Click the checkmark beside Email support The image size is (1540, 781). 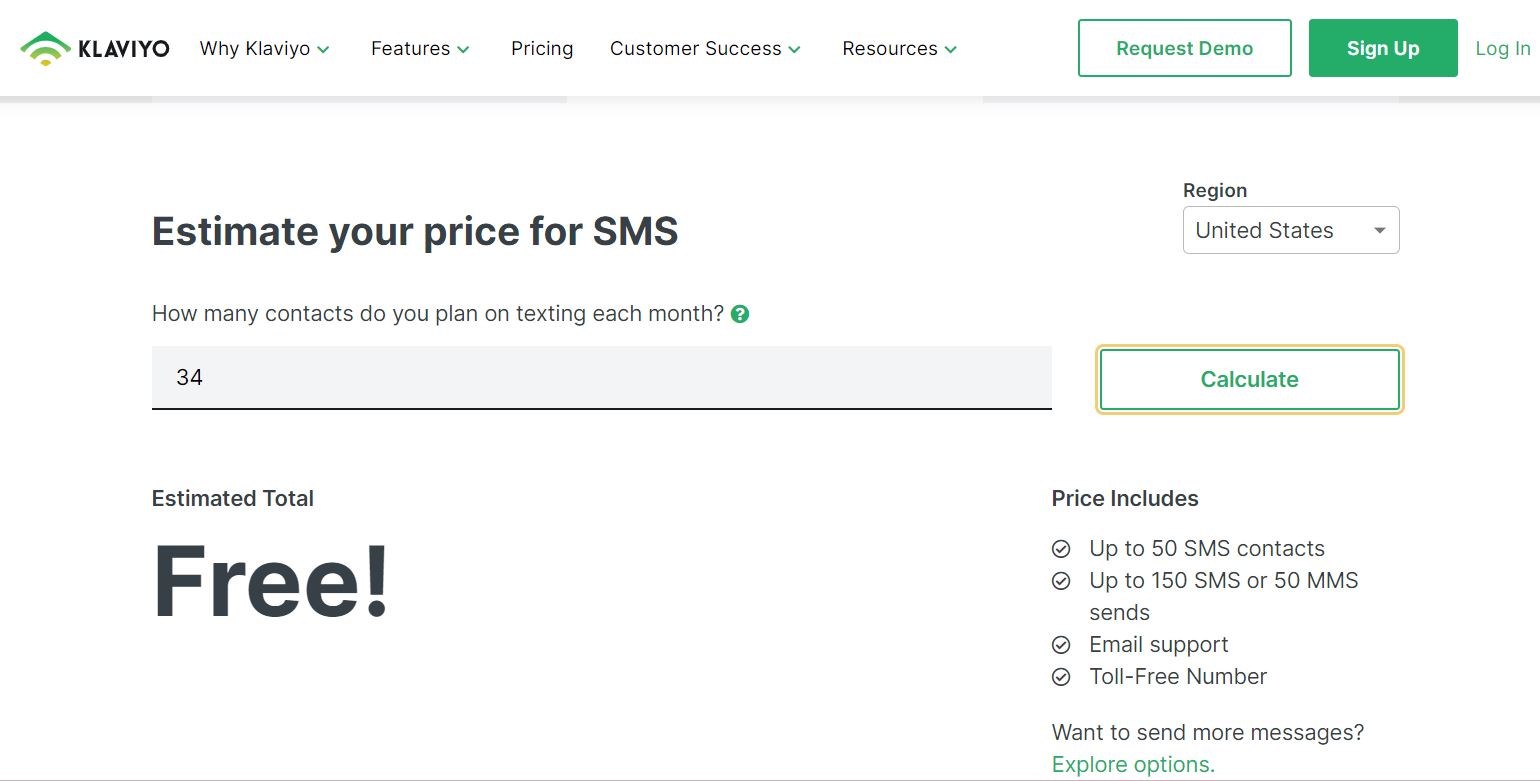(1061, 645)
